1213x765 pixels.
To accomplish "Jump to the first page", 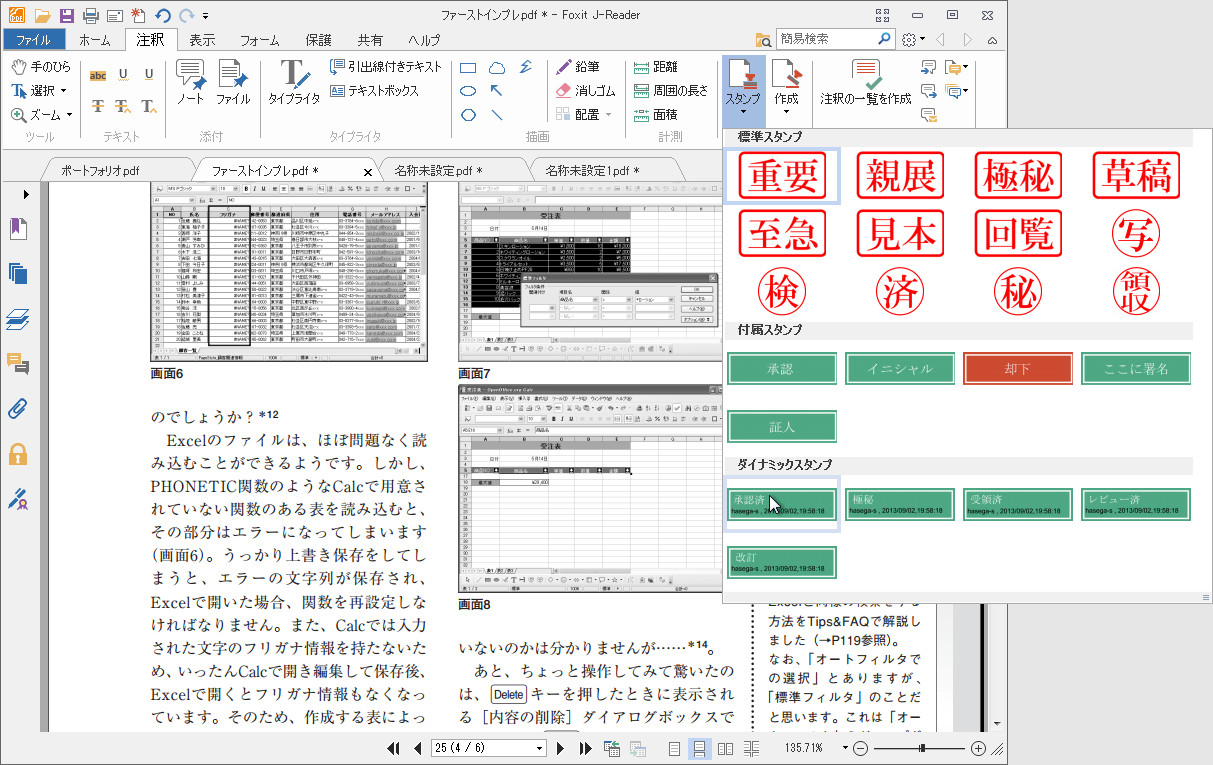I will pyautogui.click(x=394, y=748).
